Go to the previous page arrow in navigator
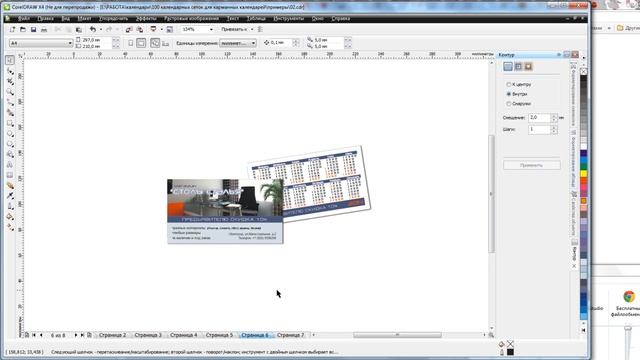The image size is (640, 360). [41, 335]
